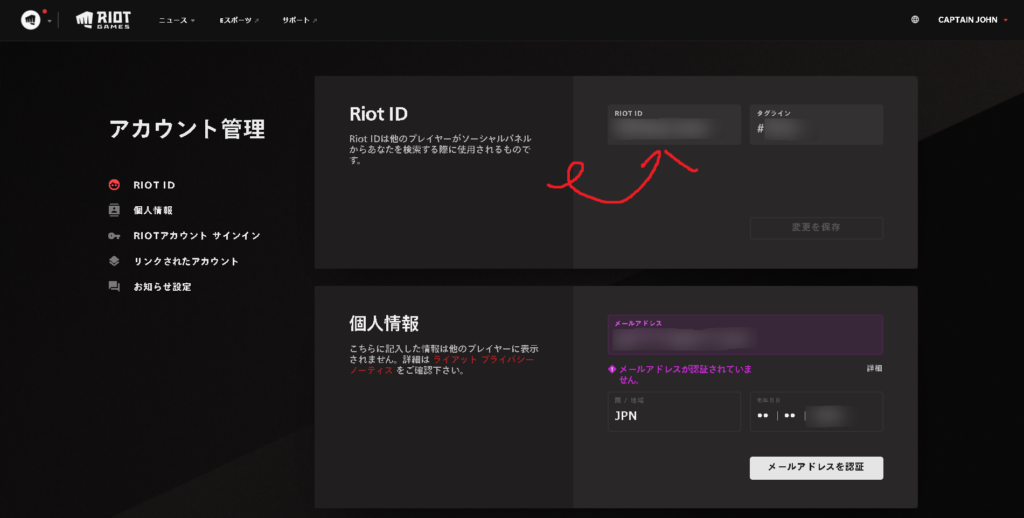
Task: Click the key icon for RIOTアカウント サインイン
Action: 115,236
